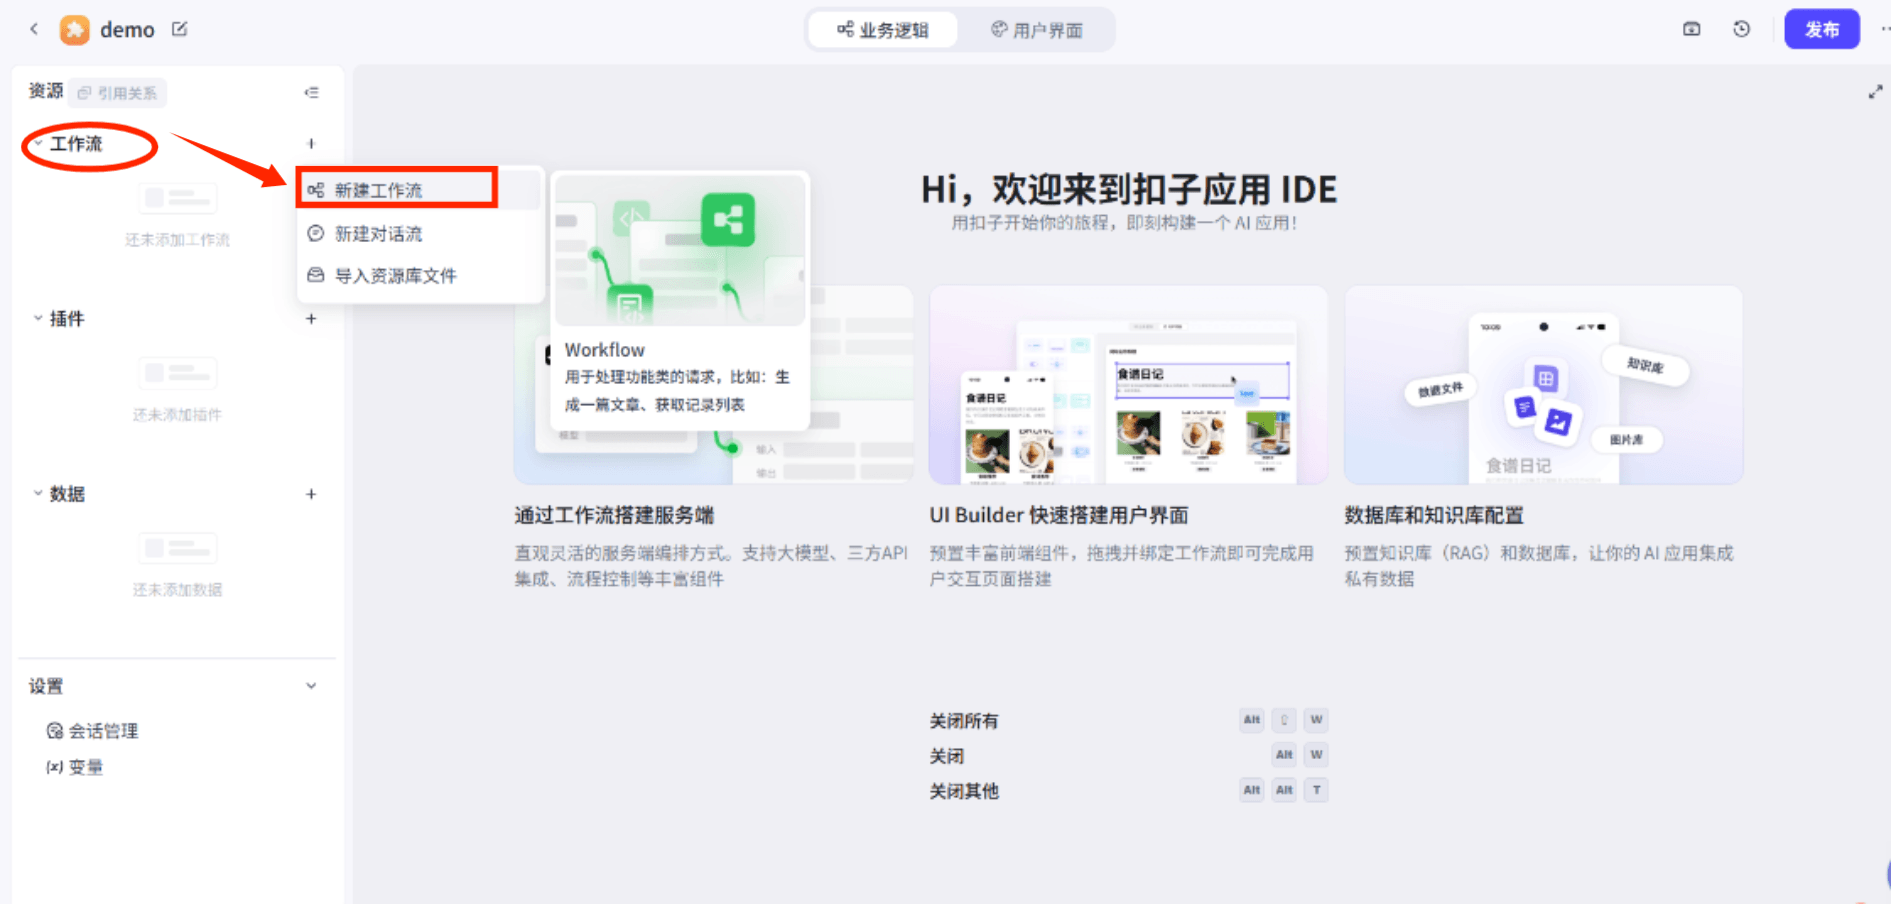This screenshot has height=904, width=1891.
Task: Click the Workflow tooltip preview image
Action: pyautogui.click(x=680, y=250)
